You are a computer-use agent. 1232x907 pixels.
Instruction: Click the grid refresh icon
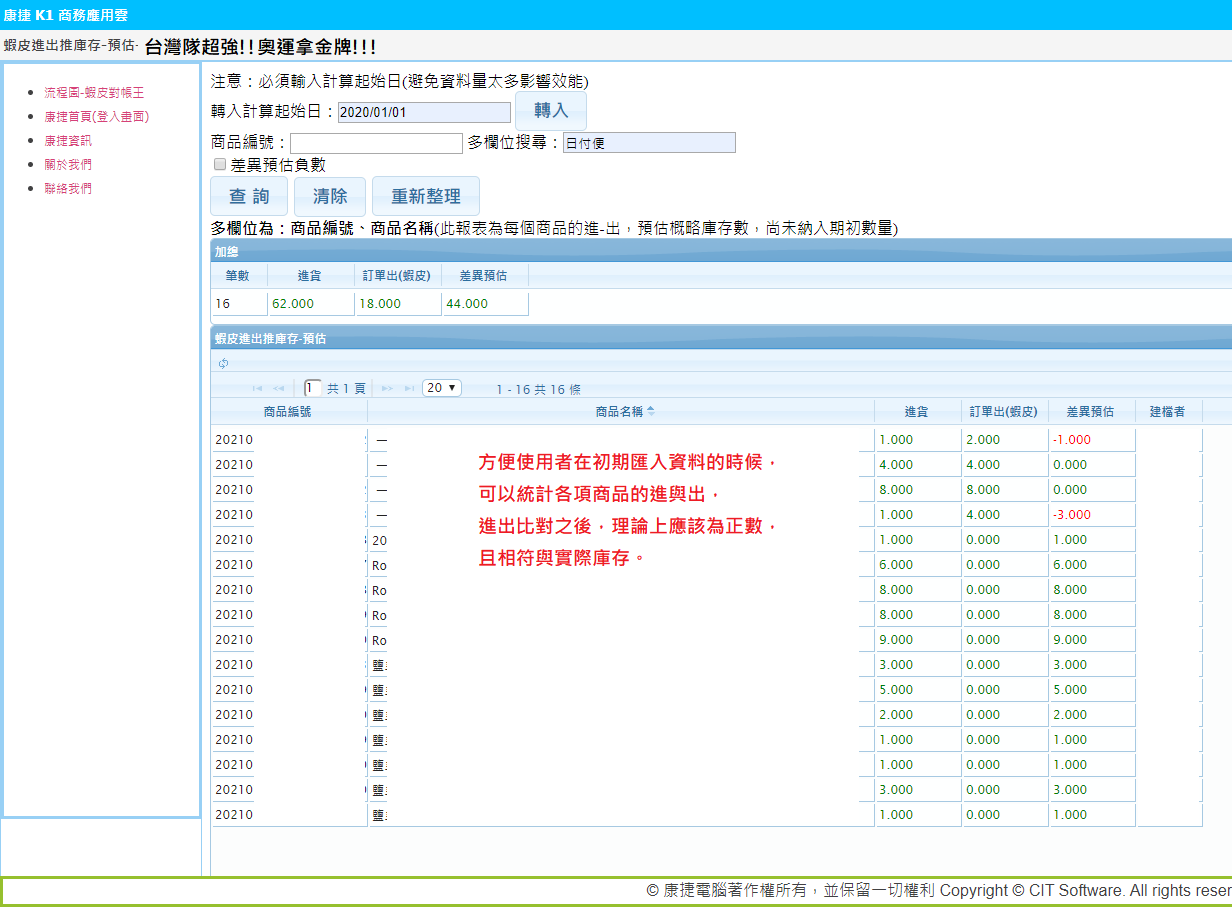[223, 363]
